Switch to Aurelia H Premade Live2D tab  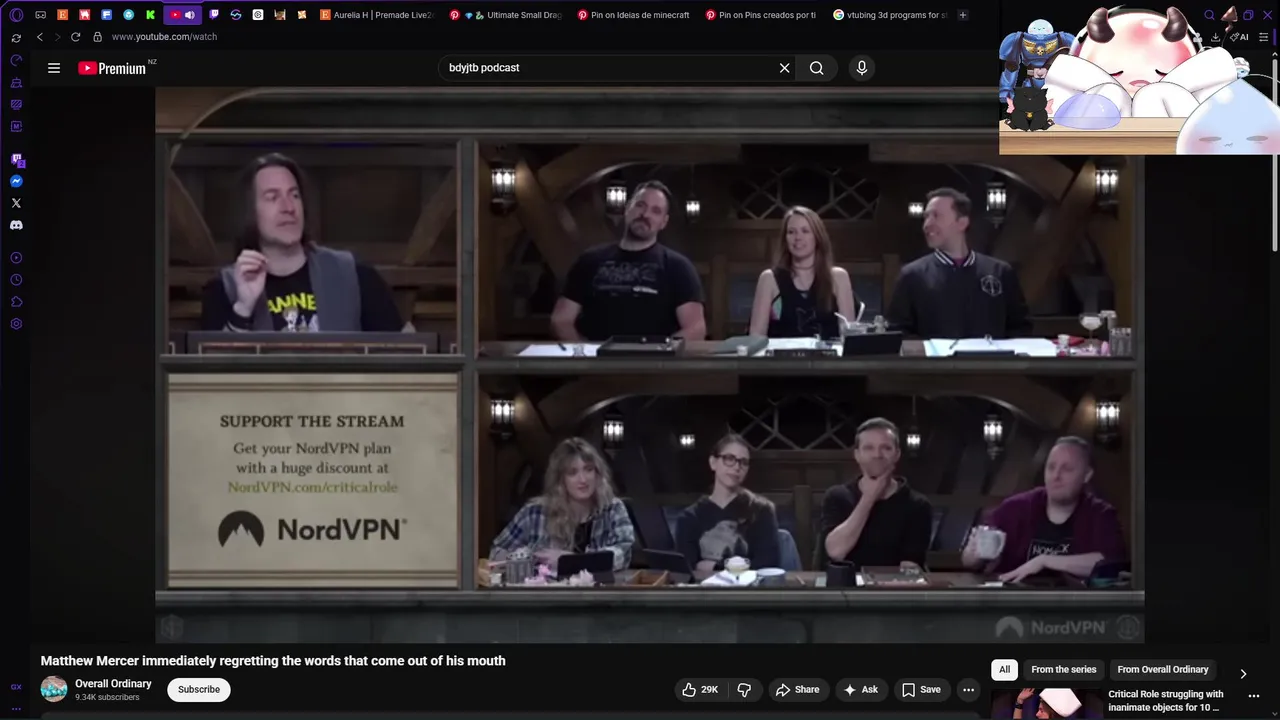point(379,15)
